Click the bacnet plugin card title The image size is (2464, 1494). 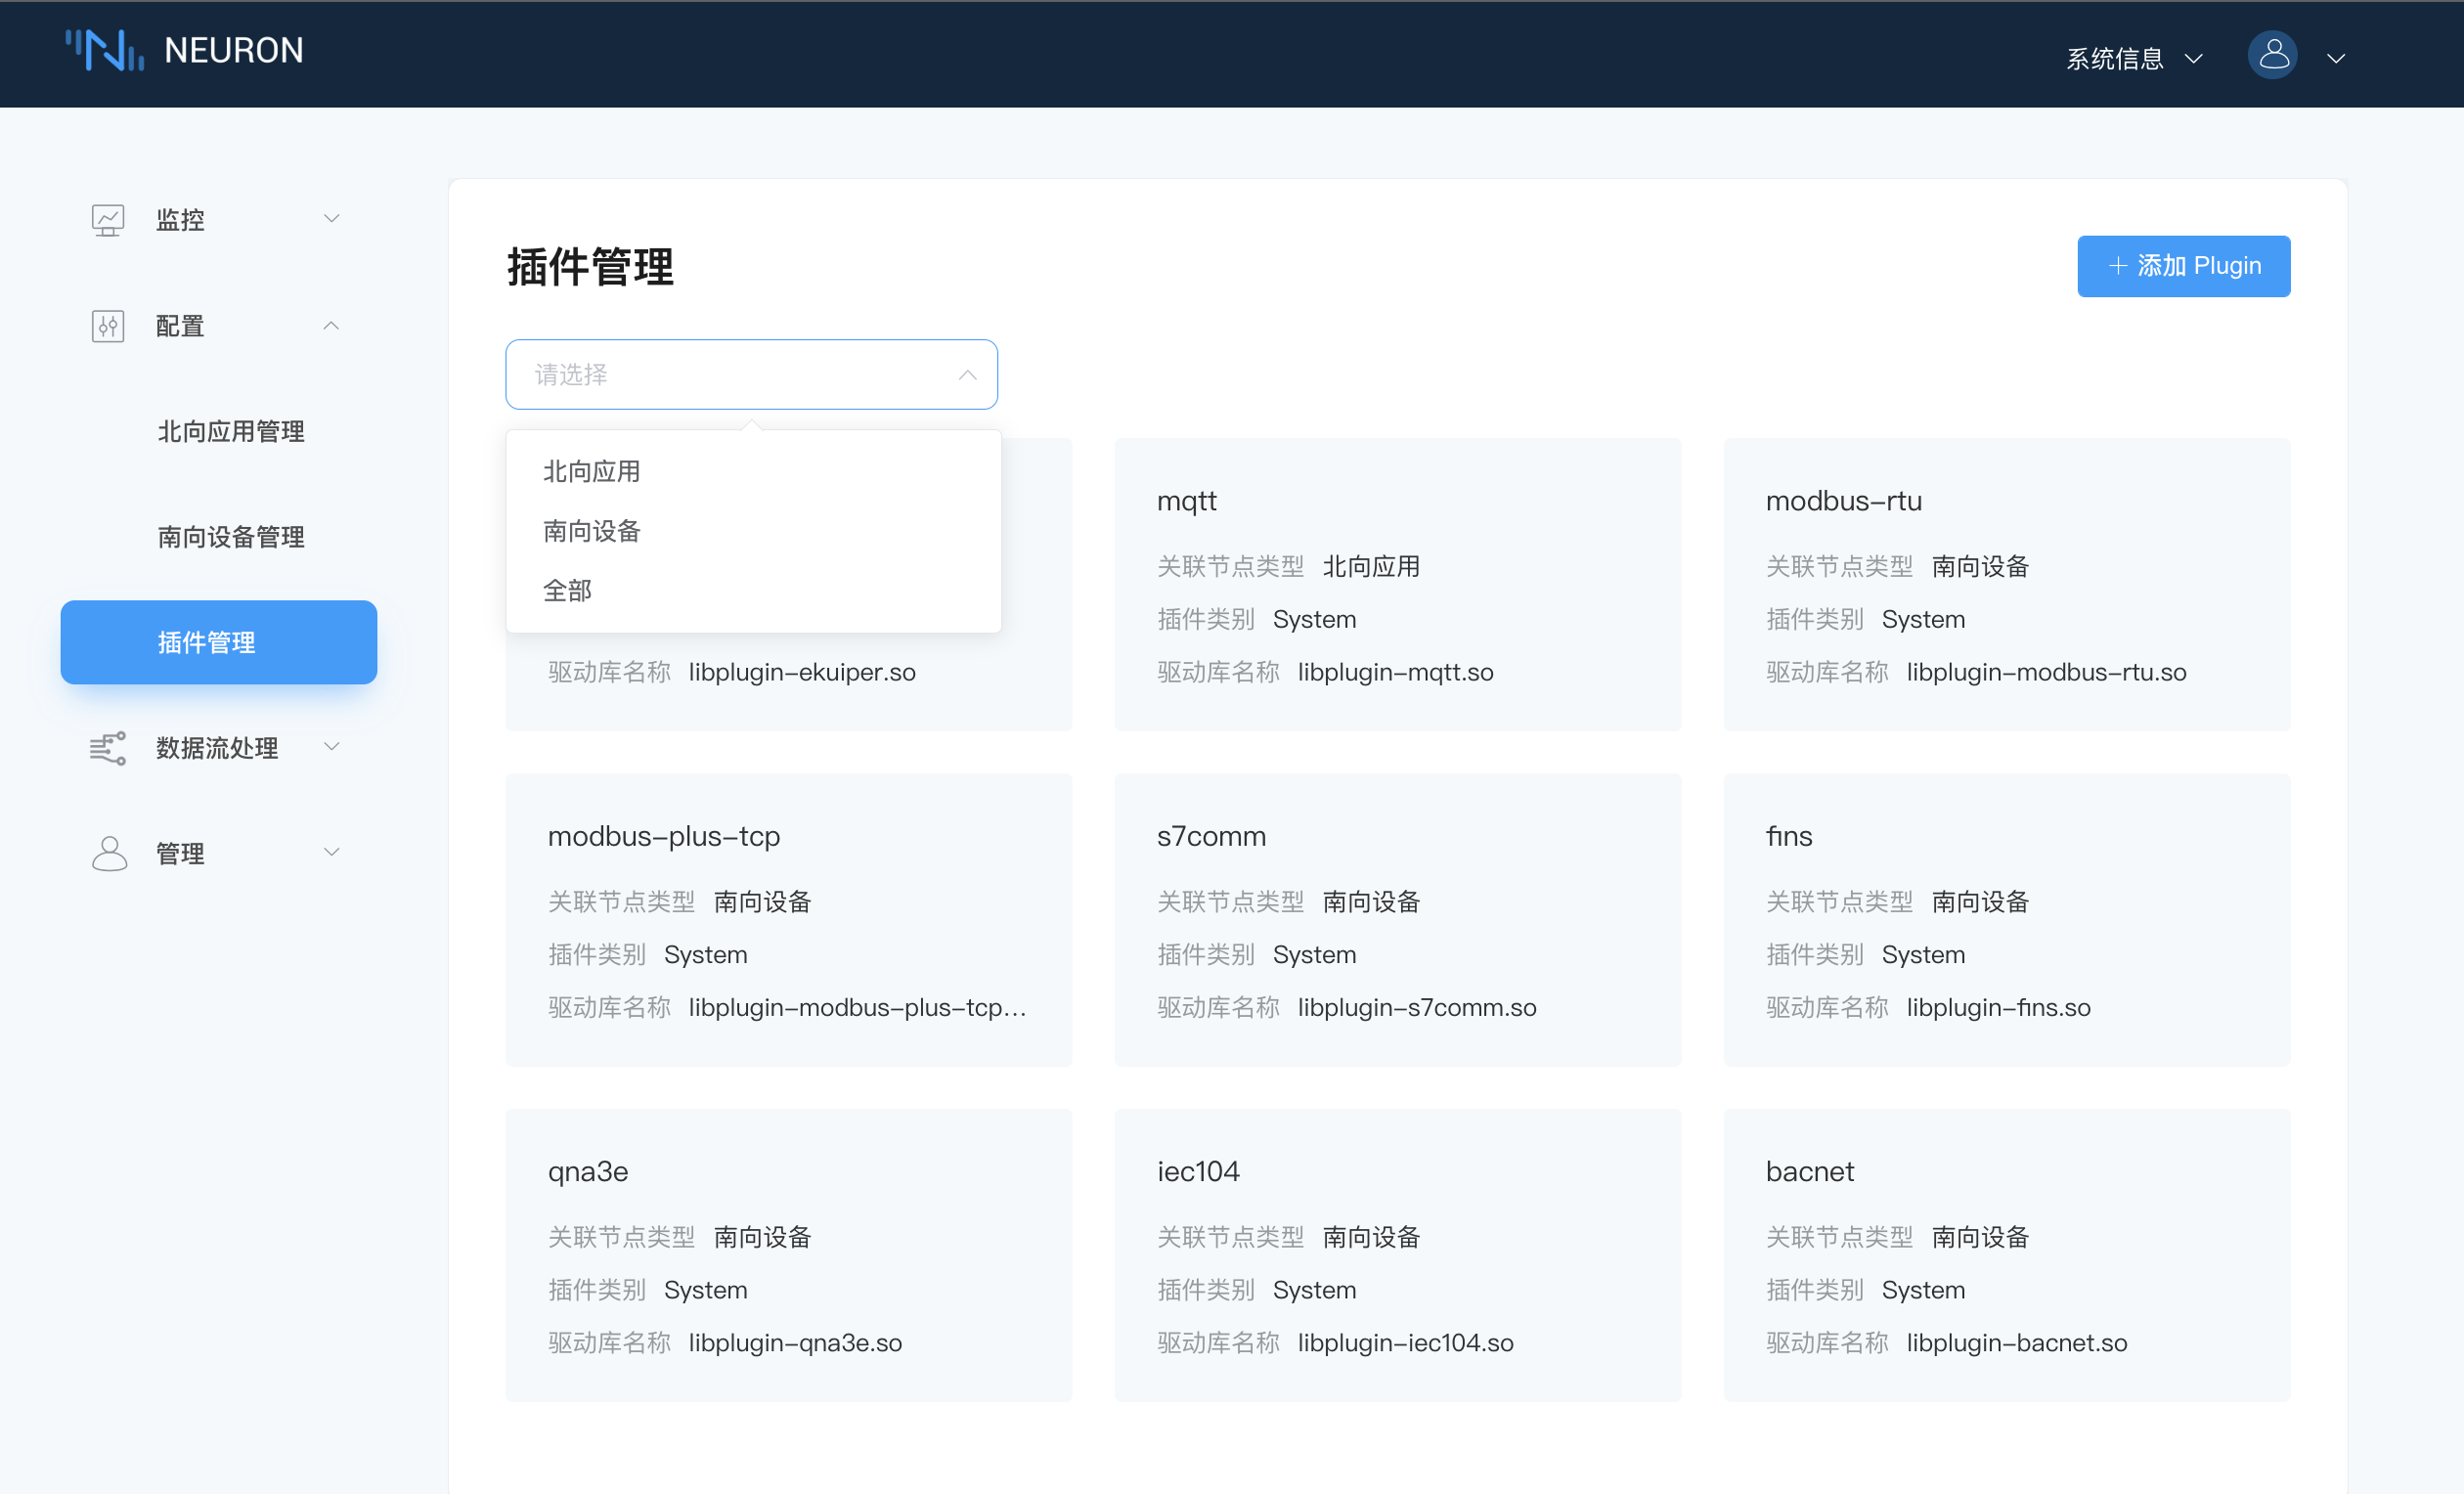pyautogui.click(x=1809, y=1171)
